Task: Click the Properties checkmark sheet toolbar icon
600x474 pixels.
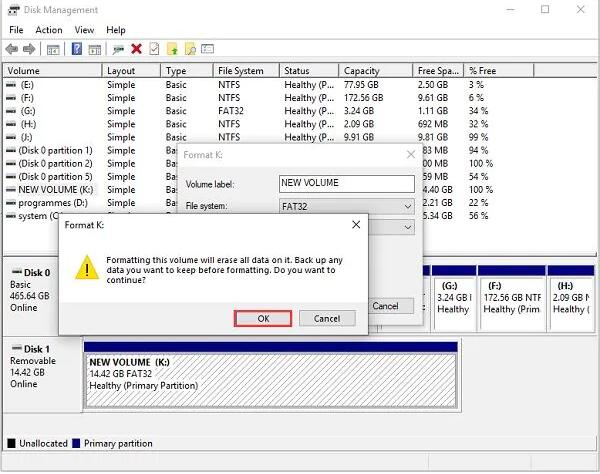Action: click(154, 49)
